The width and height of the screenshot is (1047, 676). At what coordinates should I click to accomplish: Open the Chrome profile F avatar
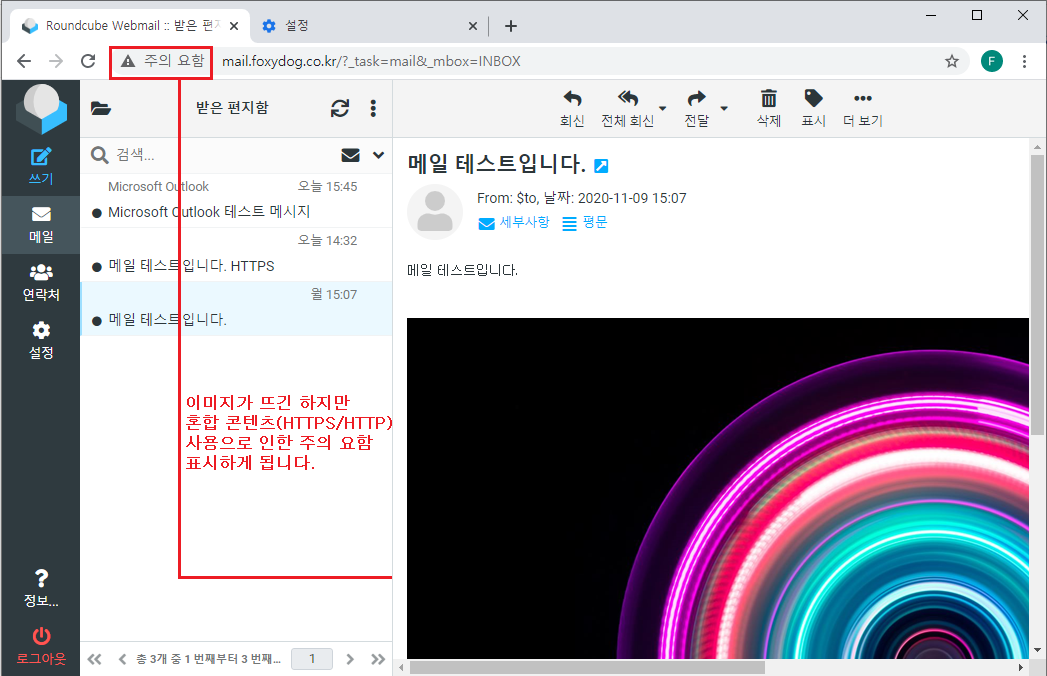[x=992, y=61]
